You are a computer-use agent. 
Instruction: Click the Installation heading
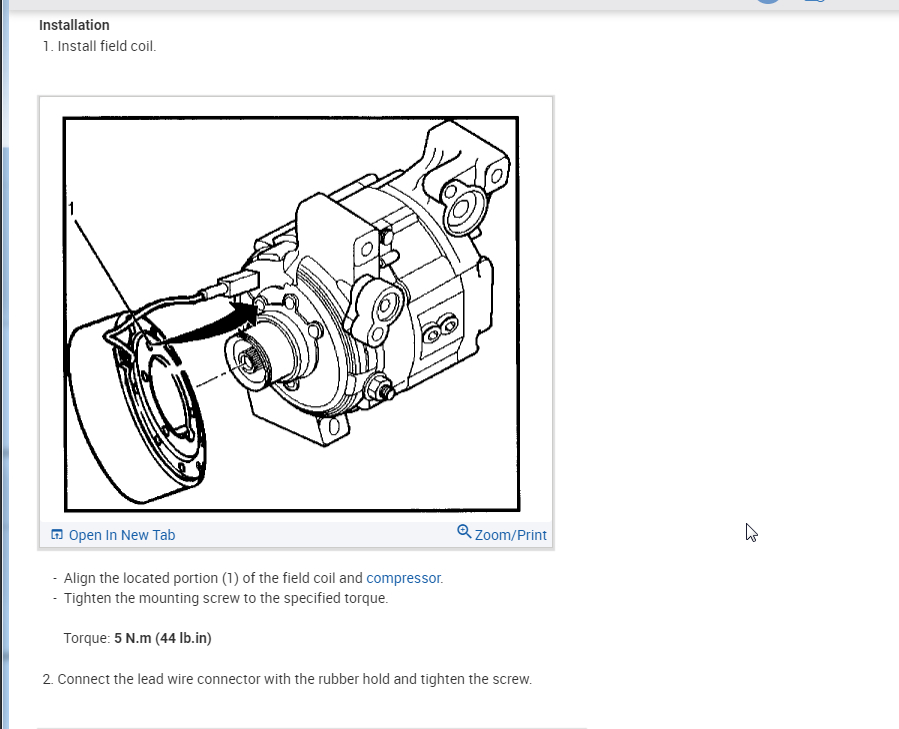tap(74, 25)
